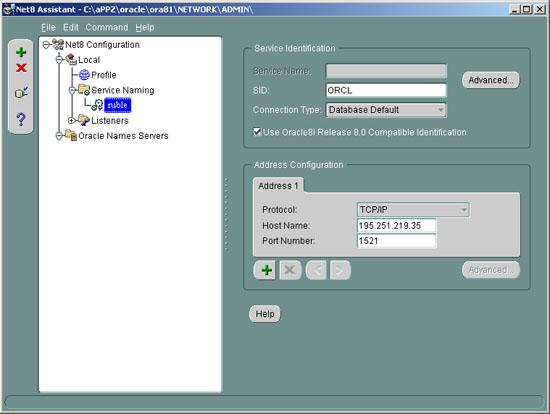Click the Net8 Assistant title bar icon
The height and width of the screenshot is (414, 550).
tap(8, 9)
